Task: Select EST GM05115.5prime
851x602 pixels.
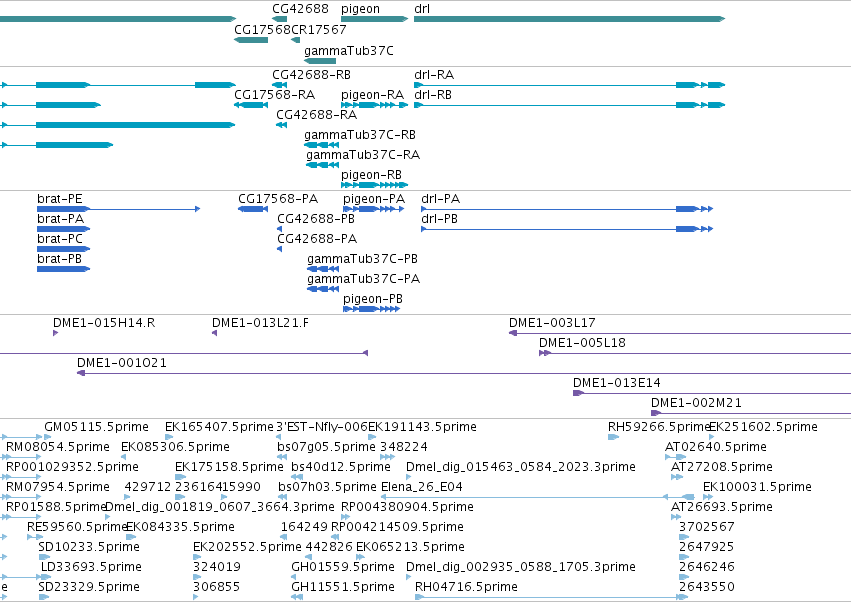Action: tap(97, 427)
